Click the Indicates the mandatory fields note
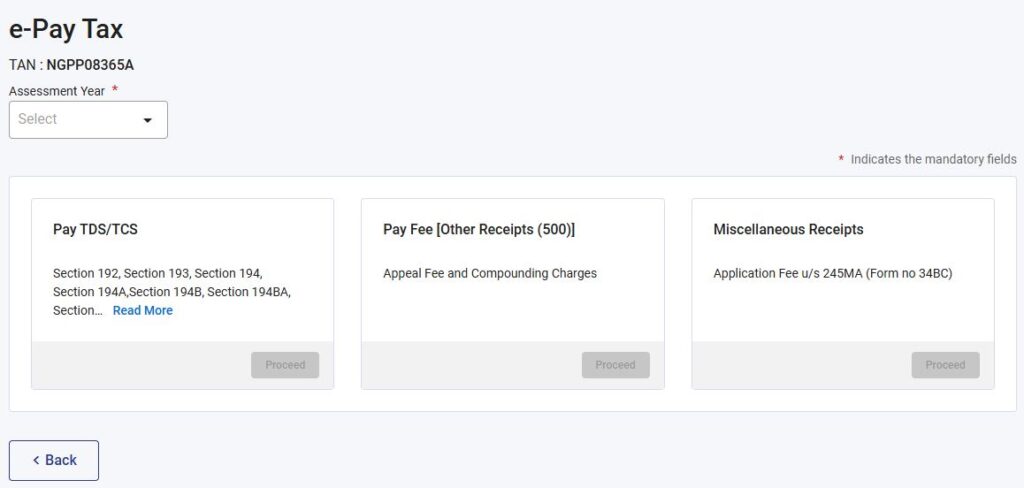 pos(933,159)
